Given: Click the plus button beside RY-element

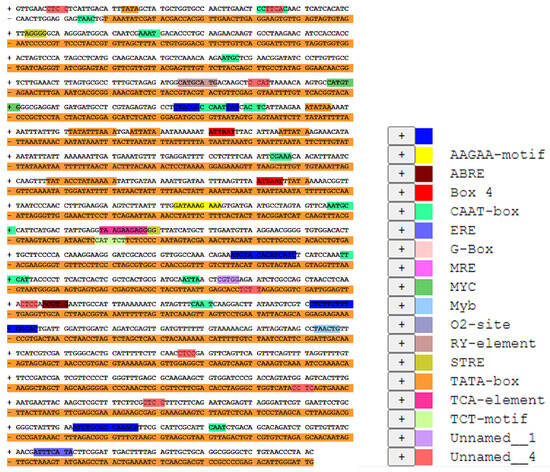Looking at the screenshot, I should [x=401, y=344].
